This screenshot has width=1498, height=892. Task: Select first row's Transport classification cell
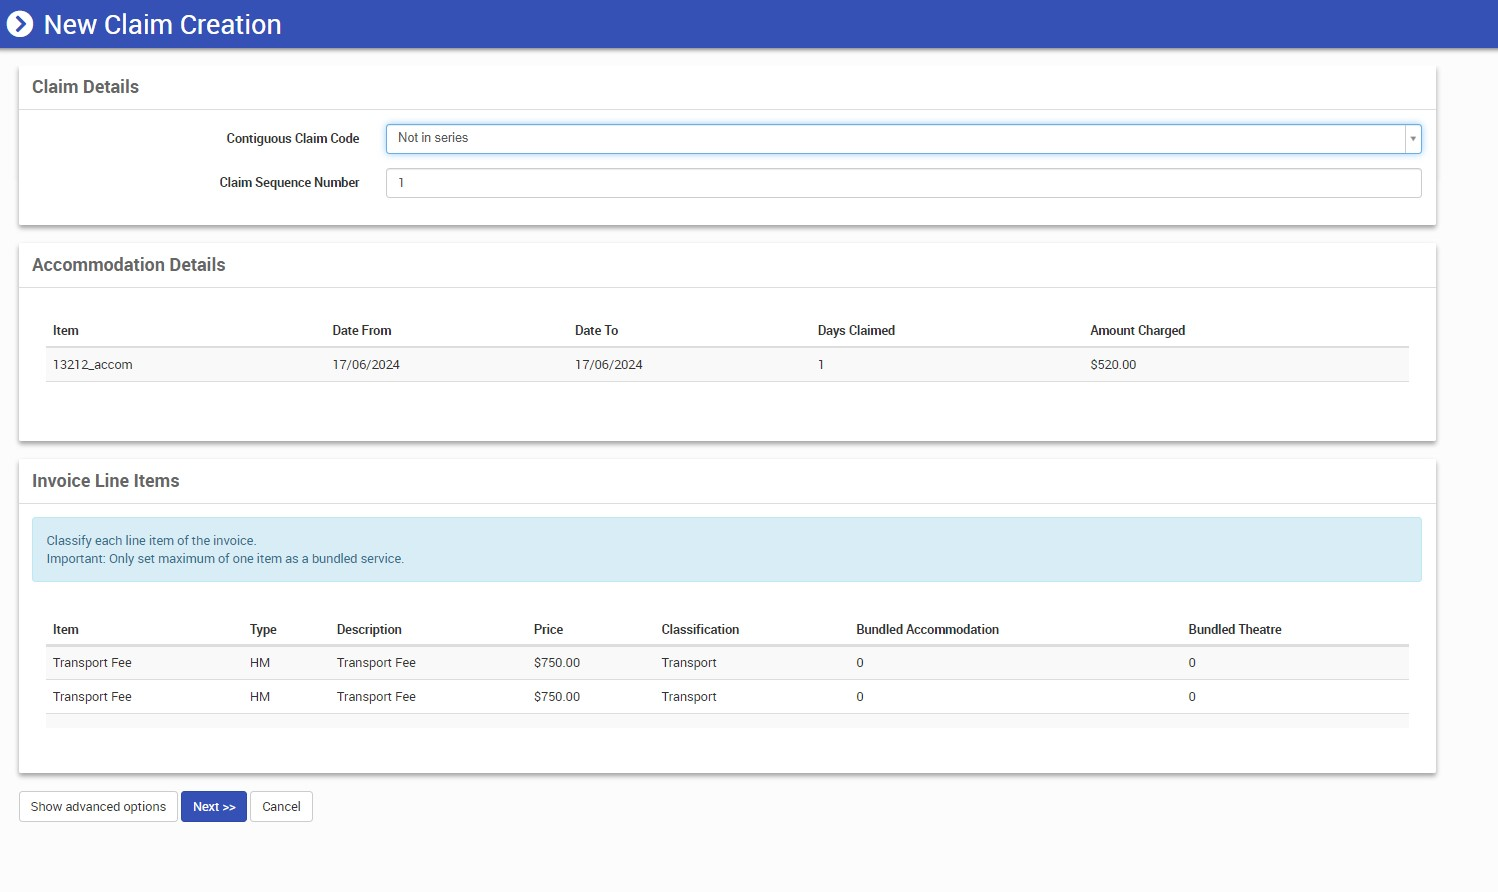pyautogui.click(x=689, y=663)
